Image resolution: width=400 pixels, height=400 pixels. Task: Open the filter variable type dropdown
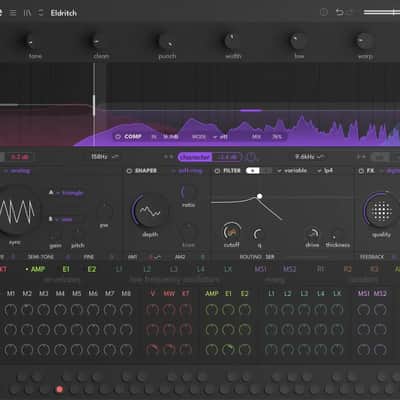coord(292,171)
